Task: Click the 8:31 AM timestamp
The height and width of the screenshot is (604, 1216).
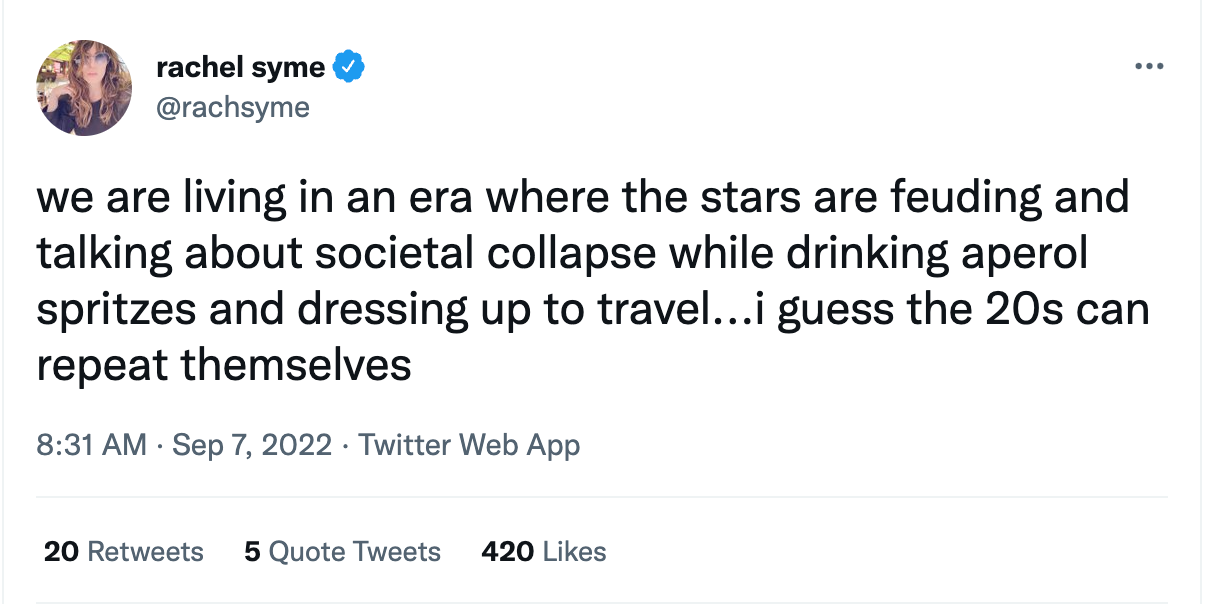Action: 91,445
